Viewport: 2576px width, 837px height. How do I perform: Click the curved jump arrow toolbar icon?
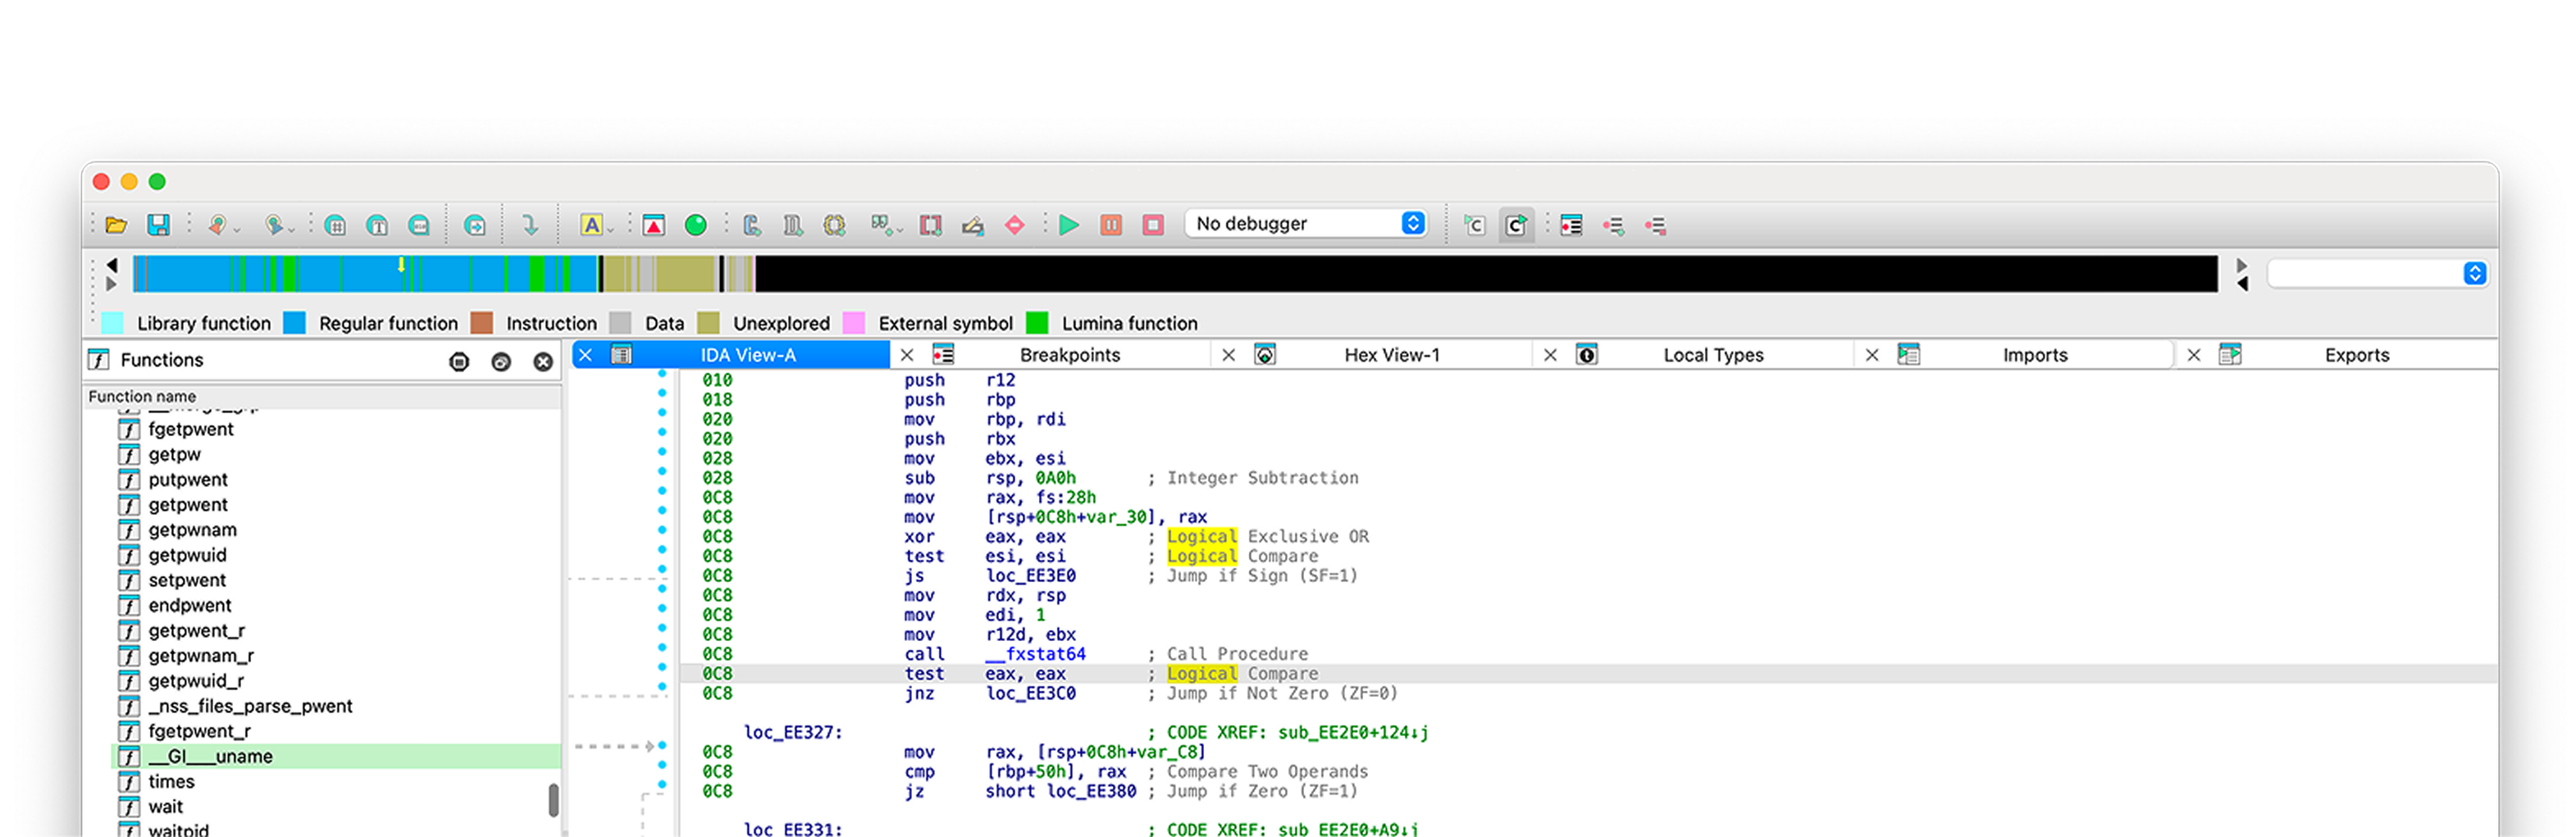(x=529, y=224)
